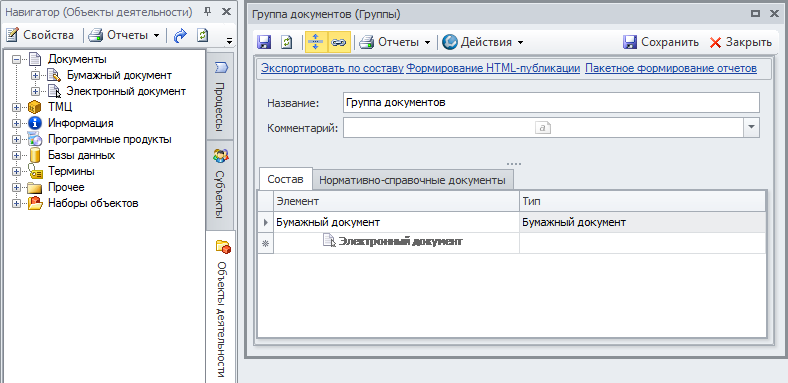Collapse the Документы tree node
The image size is (788, 383).
(16, 59)
